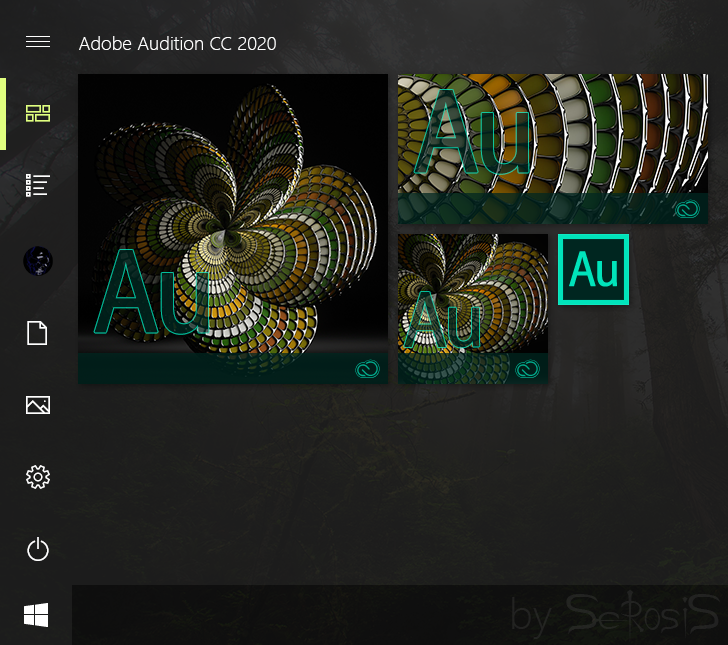Open the Settings gear icon
The image size is (728, 645).
(38, 477)
